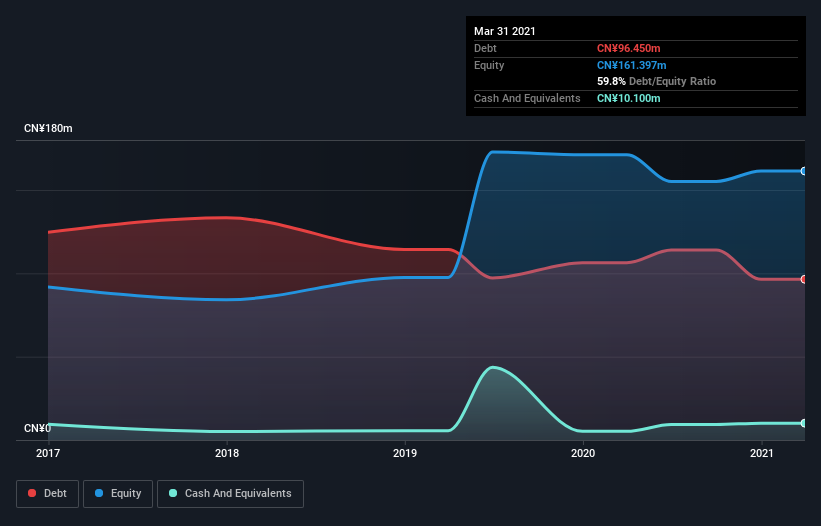Click Cash And Equivalents label in tooltip
The height and width of the screenshot is (526, 821).
tap(527, 98)
